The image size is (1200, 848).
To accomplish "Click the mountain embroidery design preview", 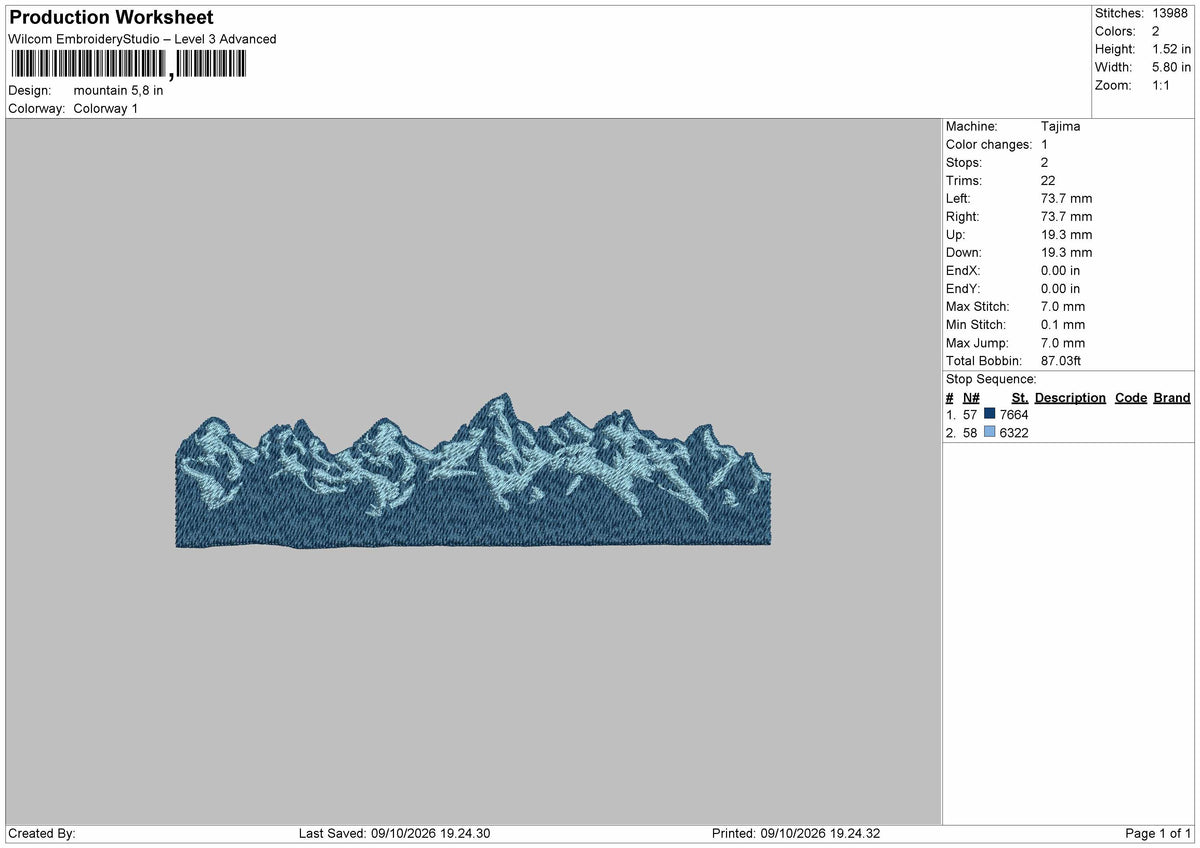I will (473, 471).
